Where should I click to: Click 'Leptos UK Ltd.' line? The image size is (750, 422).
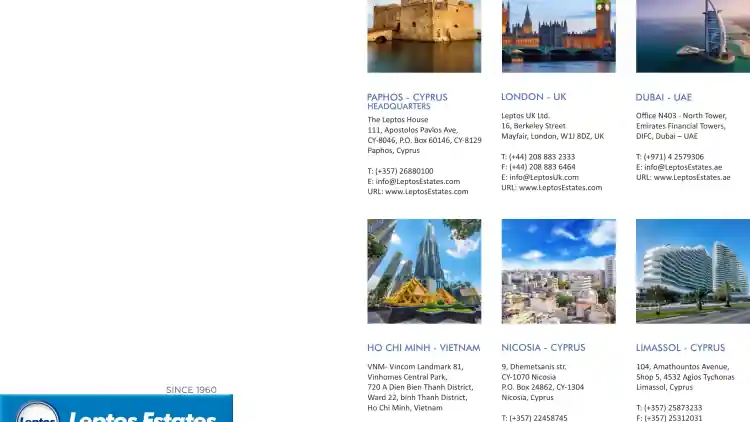tap(525, 115)
